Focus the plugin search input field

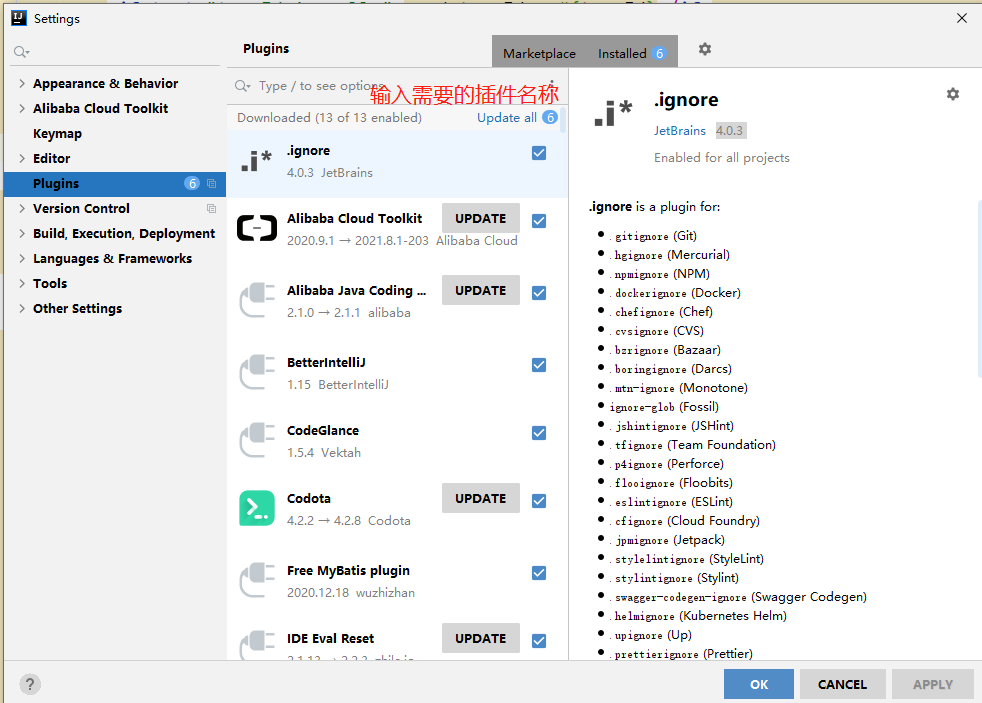pos(397,86)
